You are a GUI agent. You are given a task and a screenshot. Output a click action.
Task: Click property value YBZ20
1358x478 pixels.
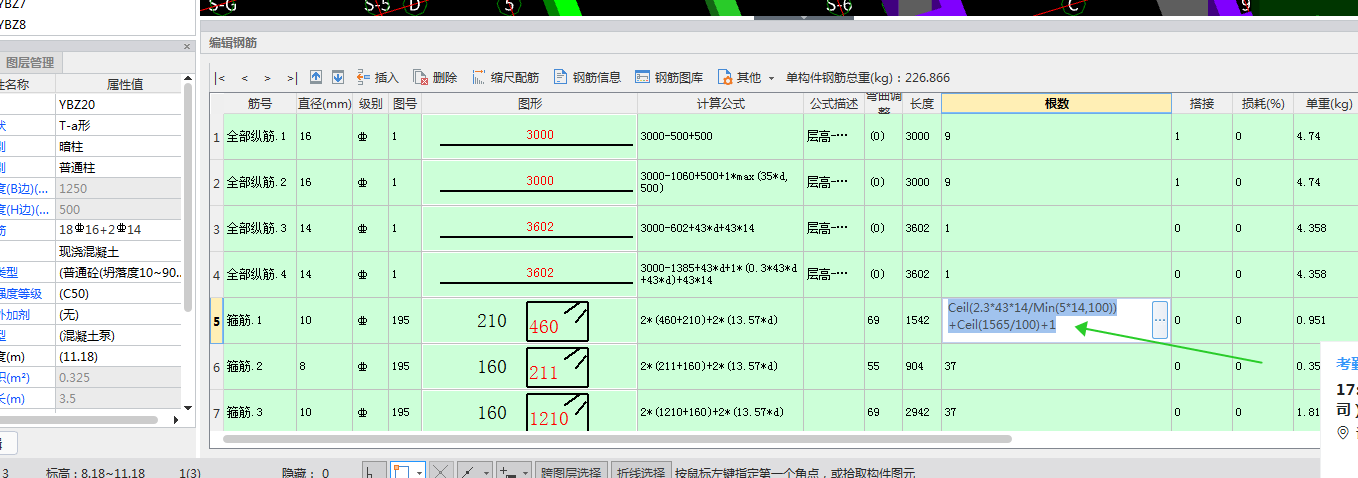(118, 105)
